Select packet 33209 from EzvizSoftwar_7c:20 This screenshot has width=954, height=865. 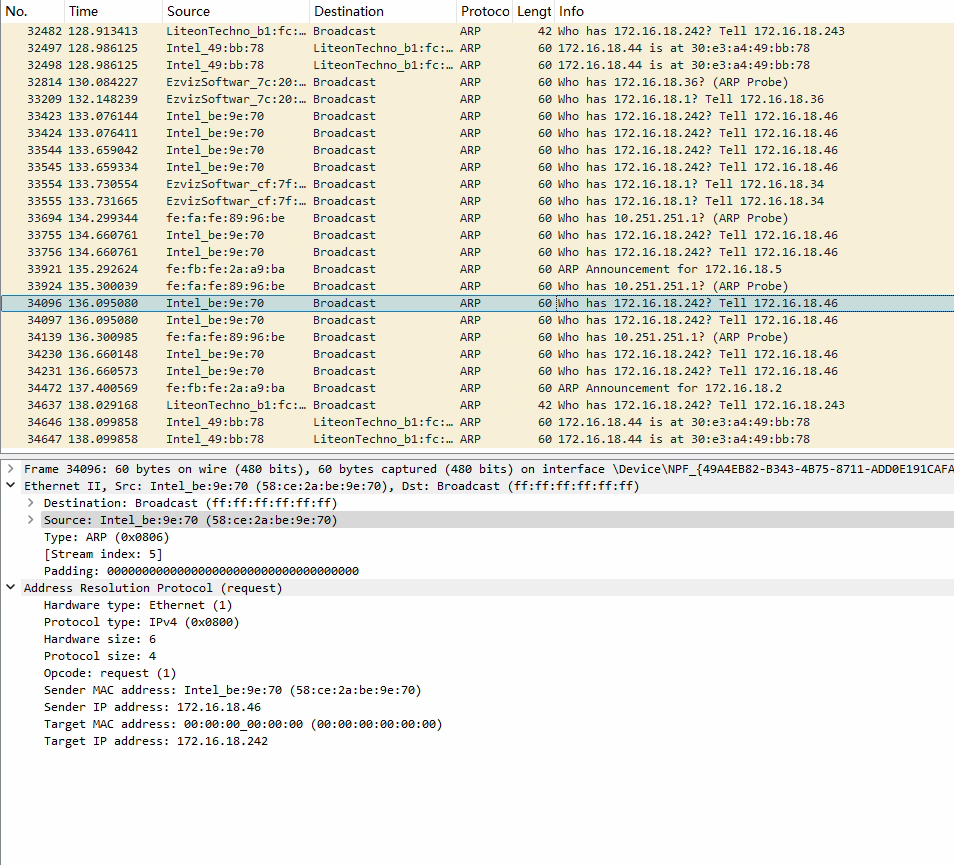tap(477, 99)
